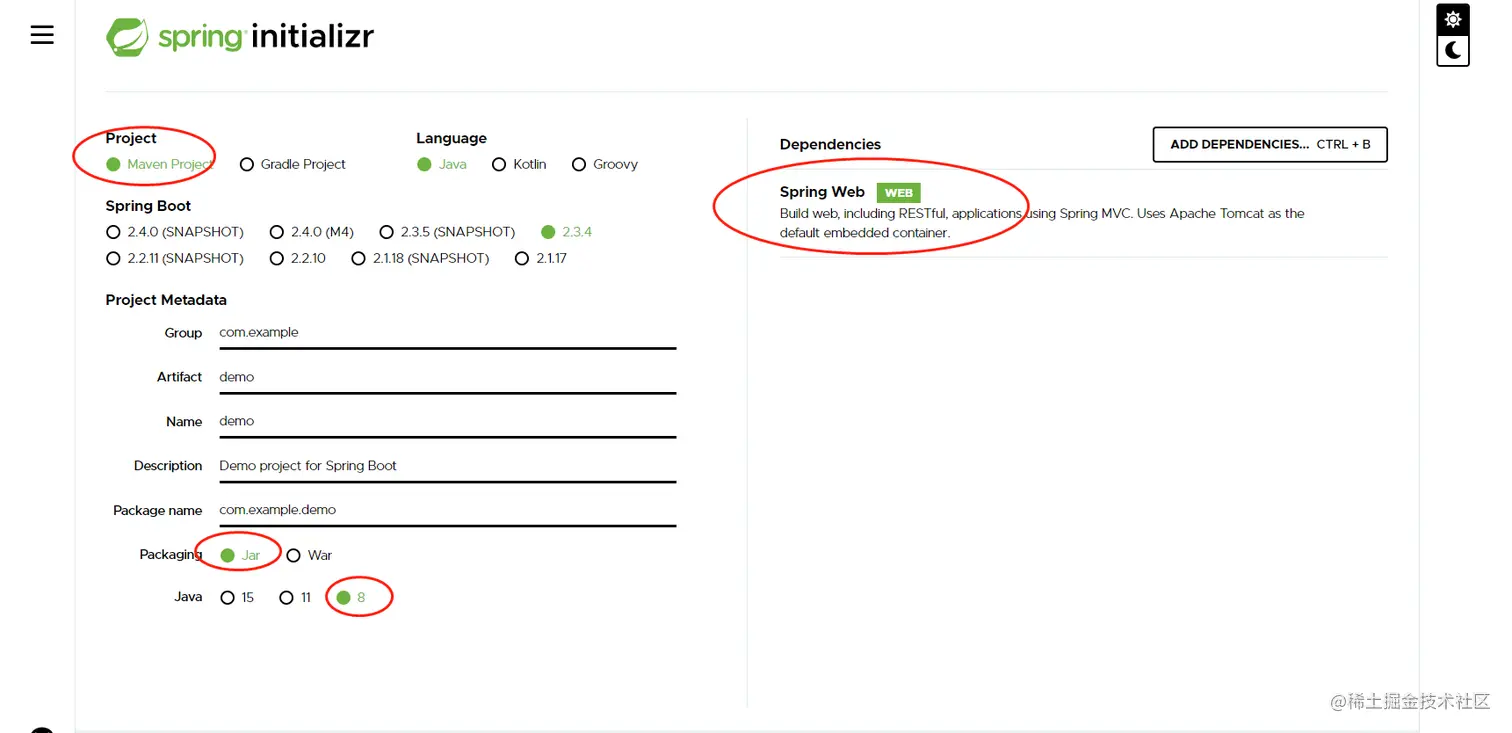
Task: Open Add Dependencies dialog
Action: (x=1270, y=144)
